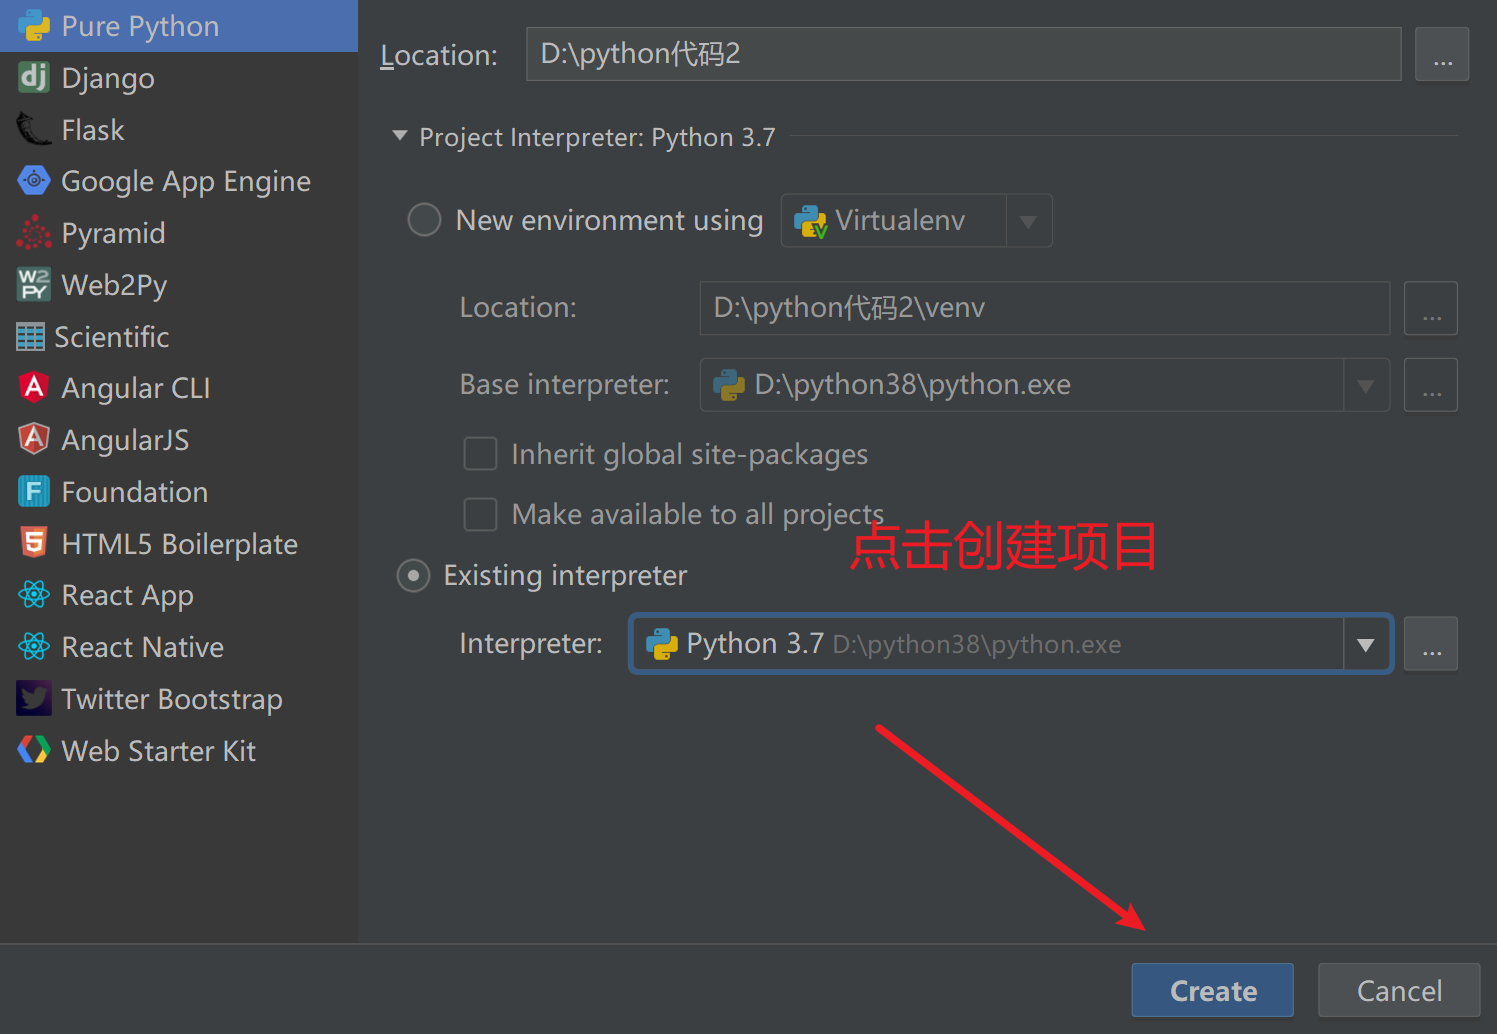Click the venv Location text field

[1045, 308]
